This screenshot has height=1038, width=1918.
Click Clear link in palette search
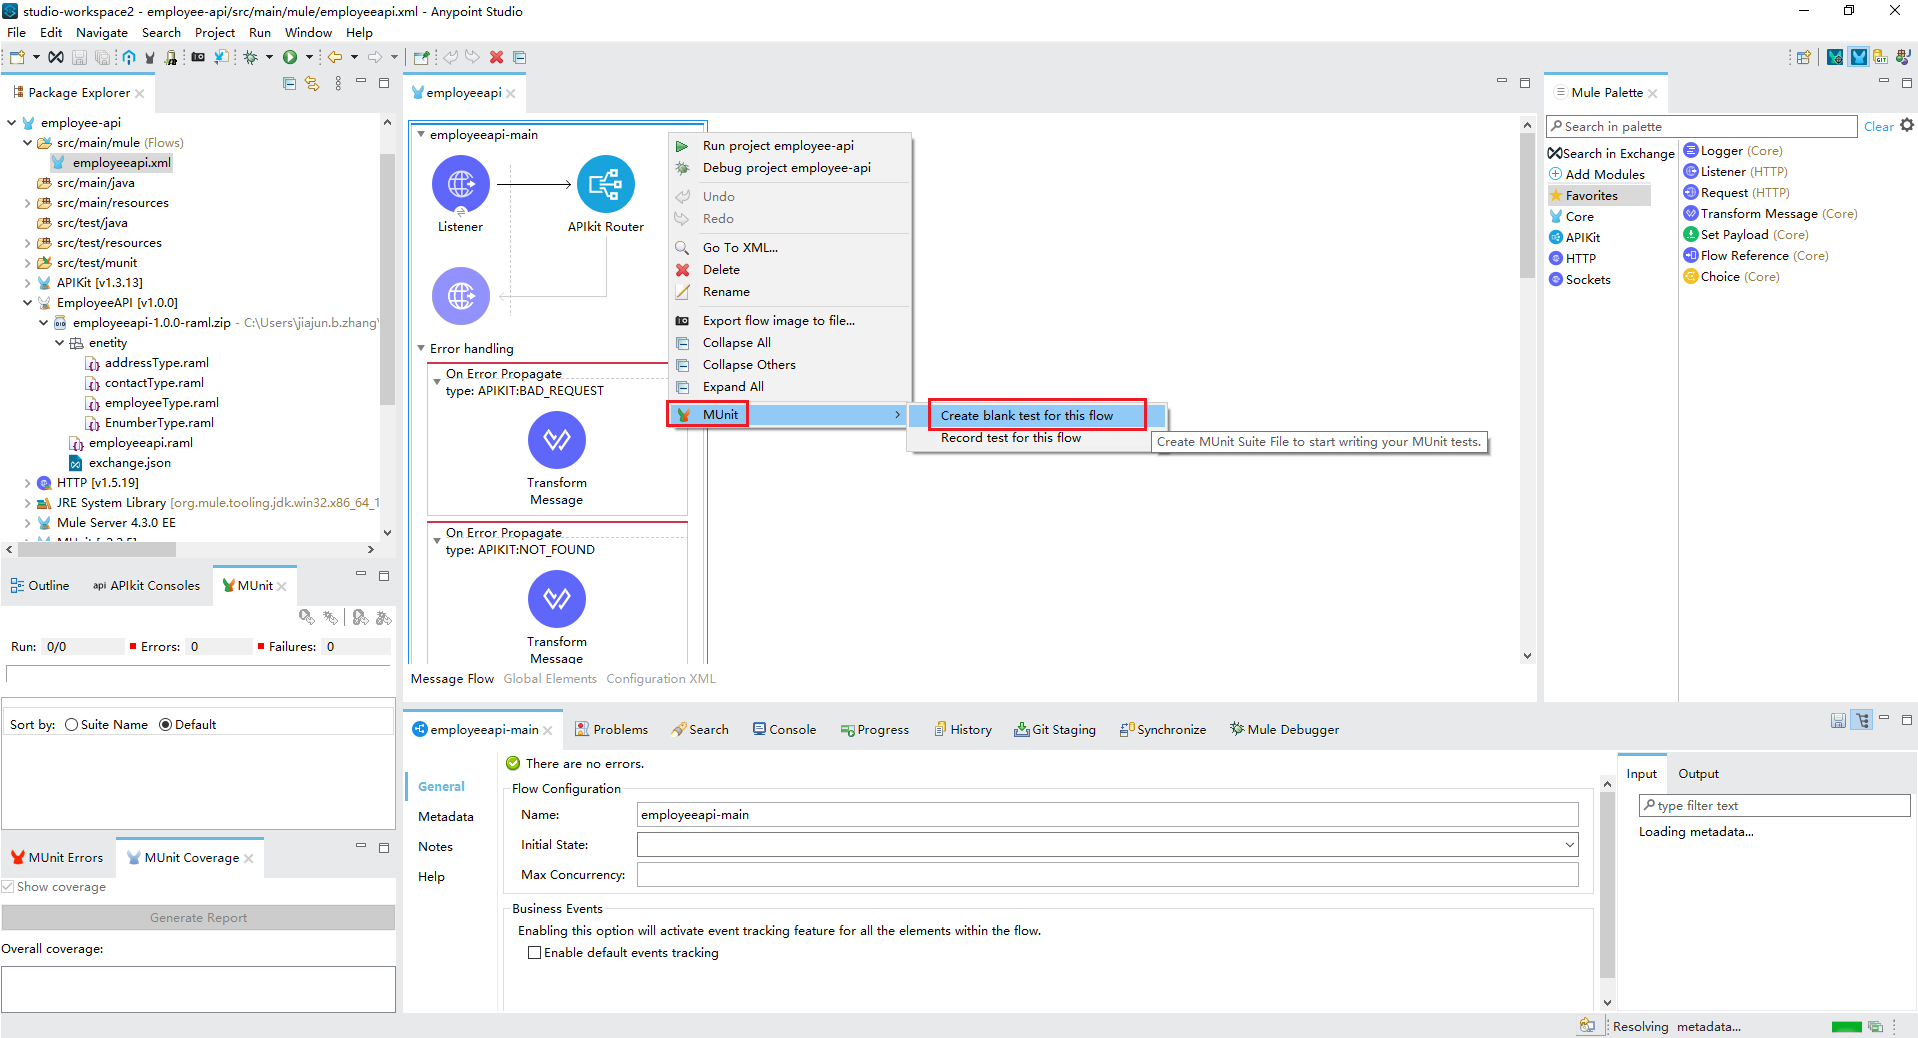click(1878, 126)
